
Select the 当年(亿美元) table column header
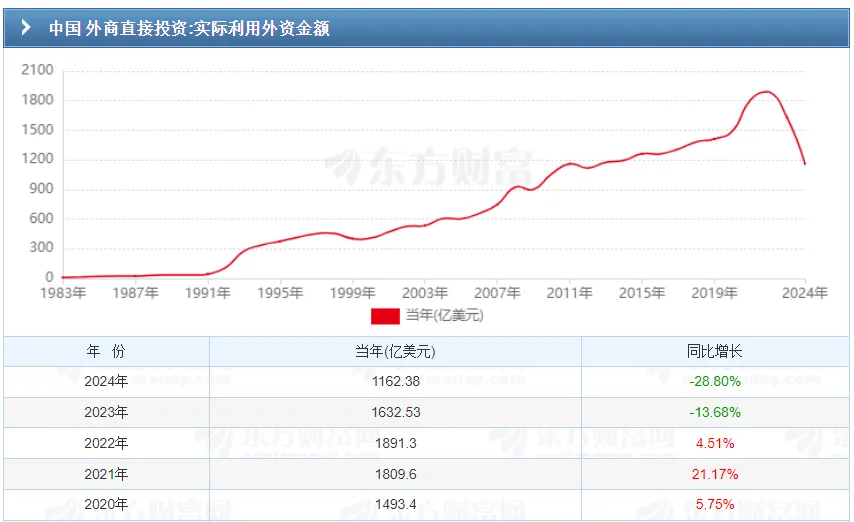click(x=395, y=352)
